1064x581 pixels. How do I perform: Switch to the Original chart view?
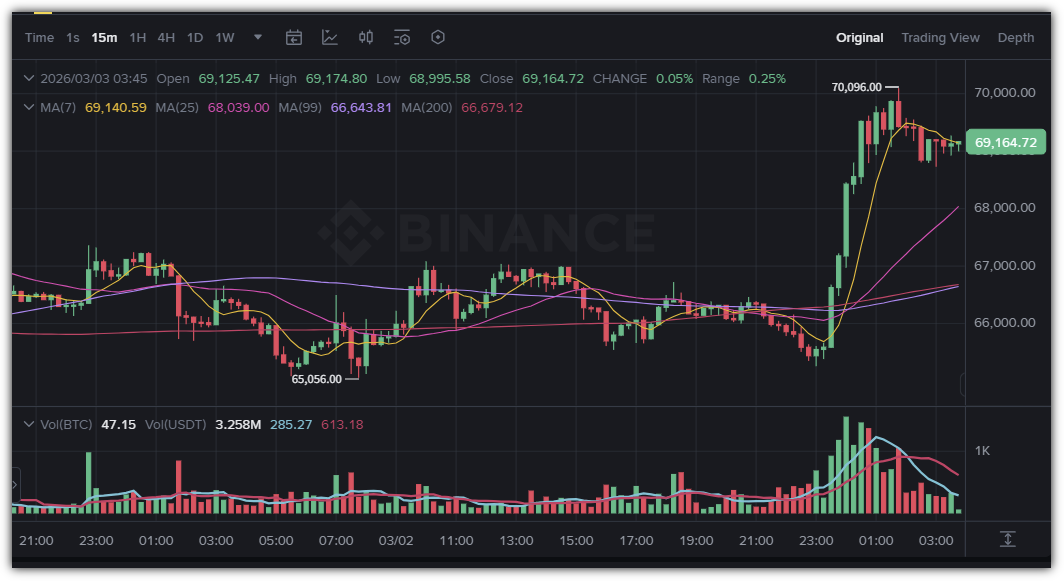click(859, 38)
